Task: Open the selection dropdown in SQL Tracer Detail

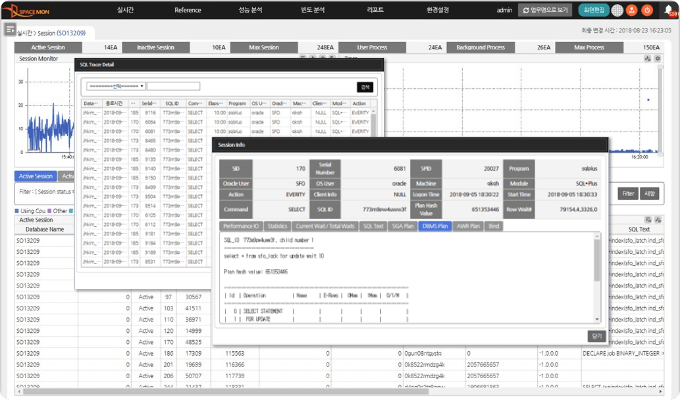Action: click(116, 86)
